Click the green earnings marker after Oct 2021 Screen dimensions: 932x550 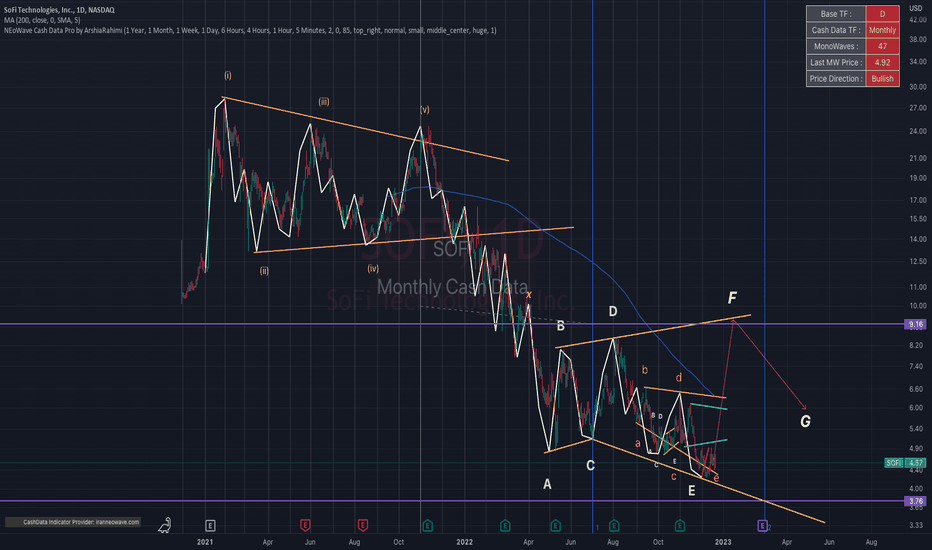pos(427,526)
